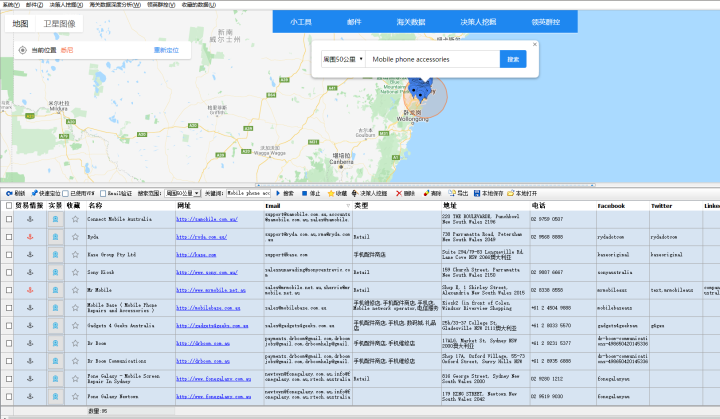Click the red anchor icon in the Mr Mobile row
This screenshot has width=720, height=419.
point(30,290)
